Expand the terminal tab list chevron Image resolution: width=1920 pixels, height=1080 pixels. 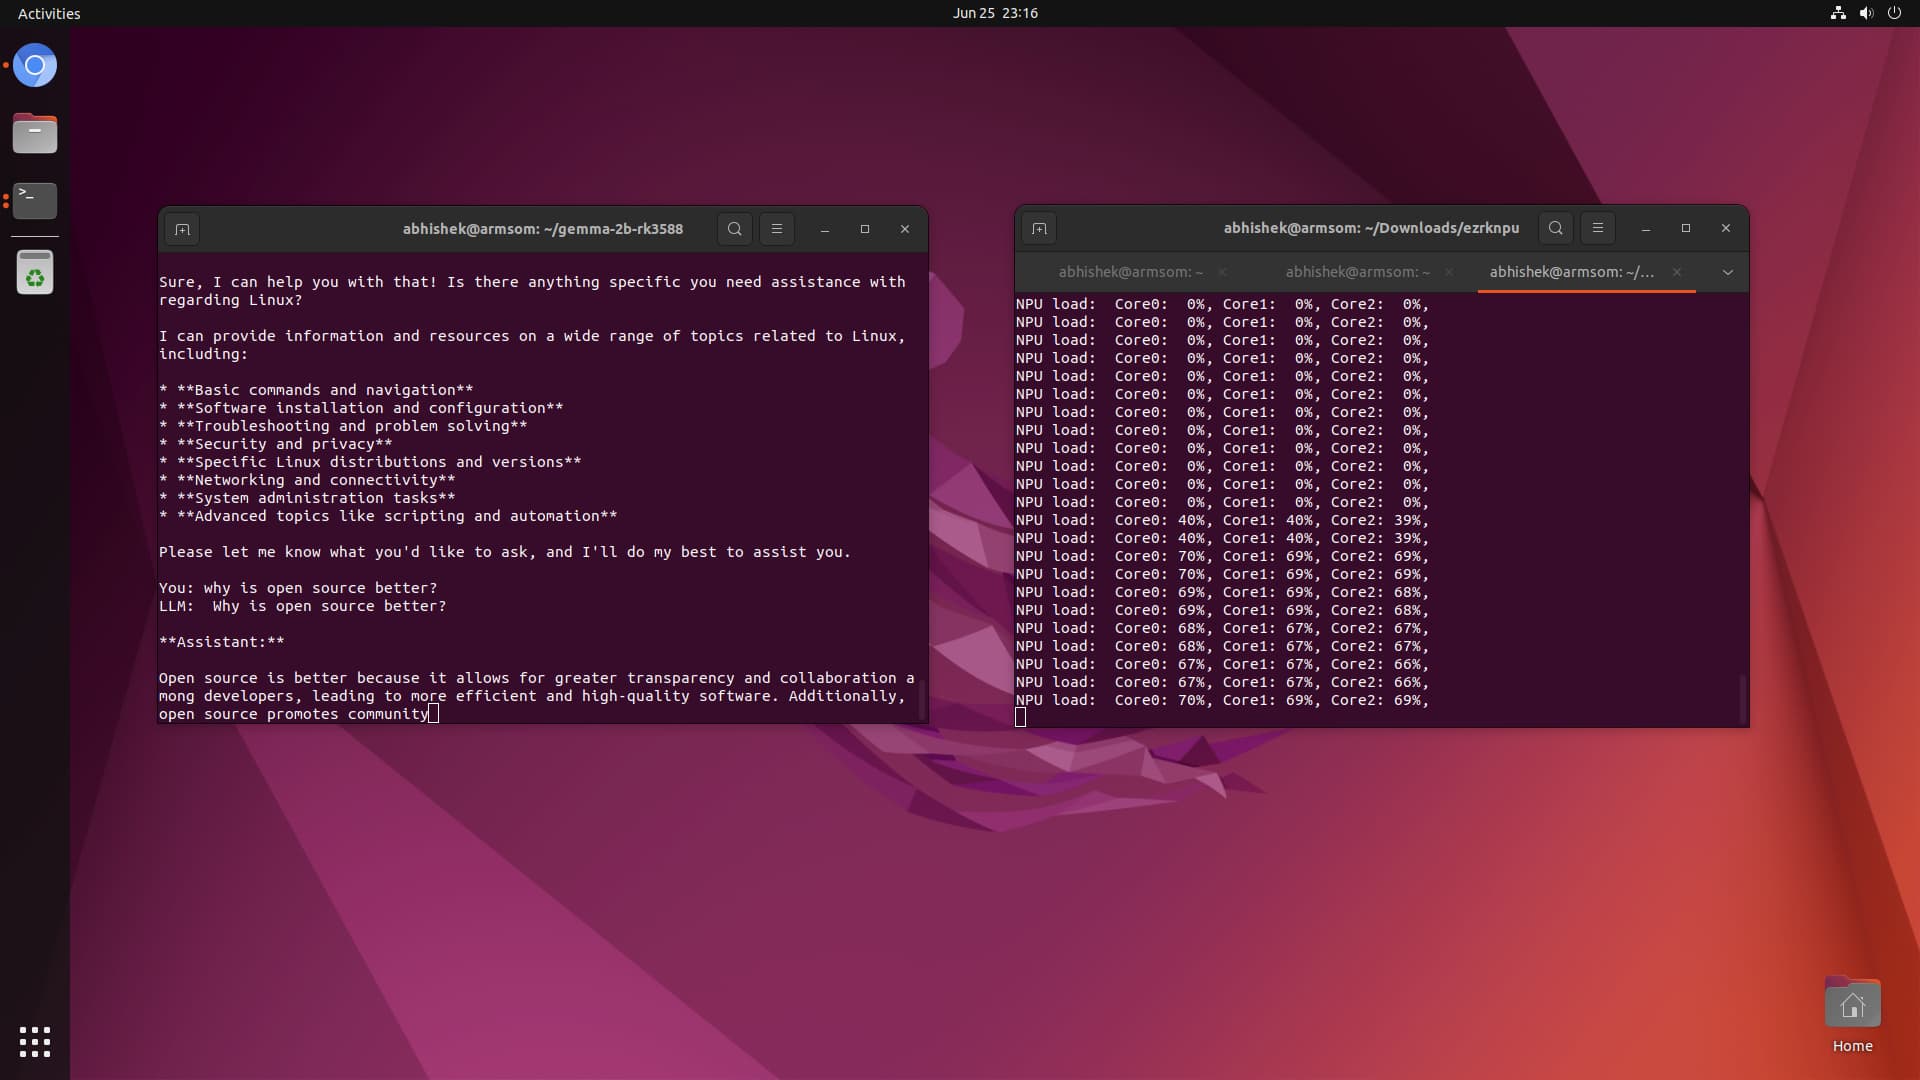[1727, 272]
